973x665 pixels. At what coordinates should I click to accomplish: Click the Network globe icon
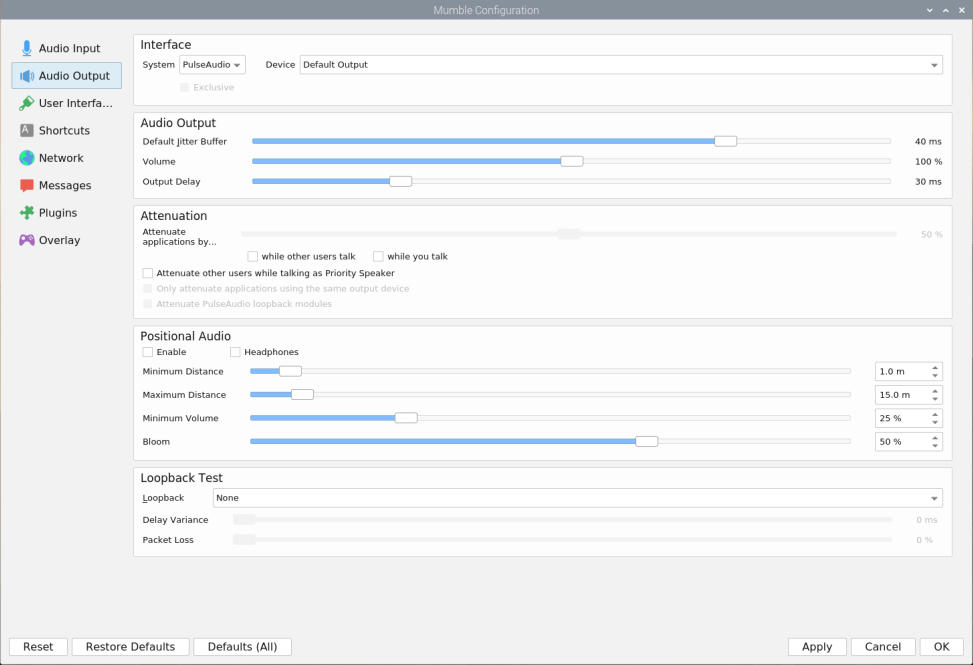click(27, 158)
